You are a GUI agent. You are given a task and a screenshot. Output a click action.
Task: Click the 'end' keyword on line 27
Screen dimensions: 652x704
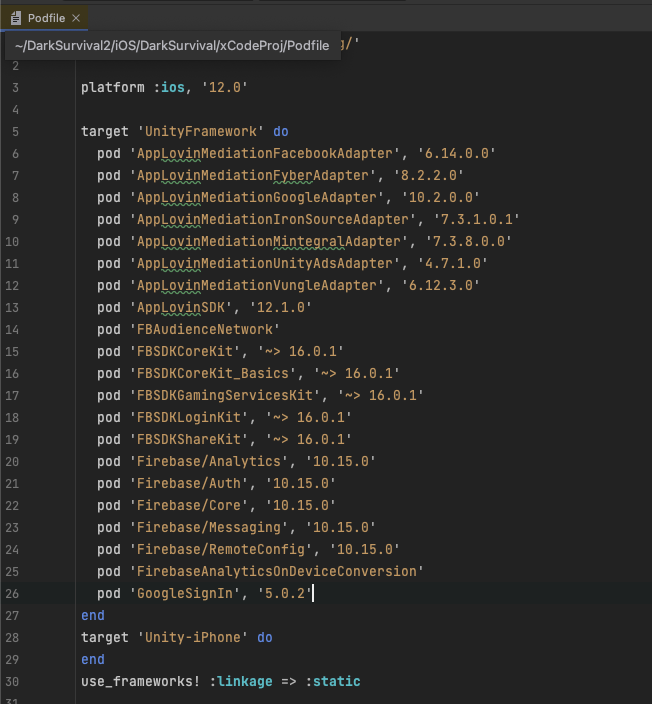pos(93,615)
